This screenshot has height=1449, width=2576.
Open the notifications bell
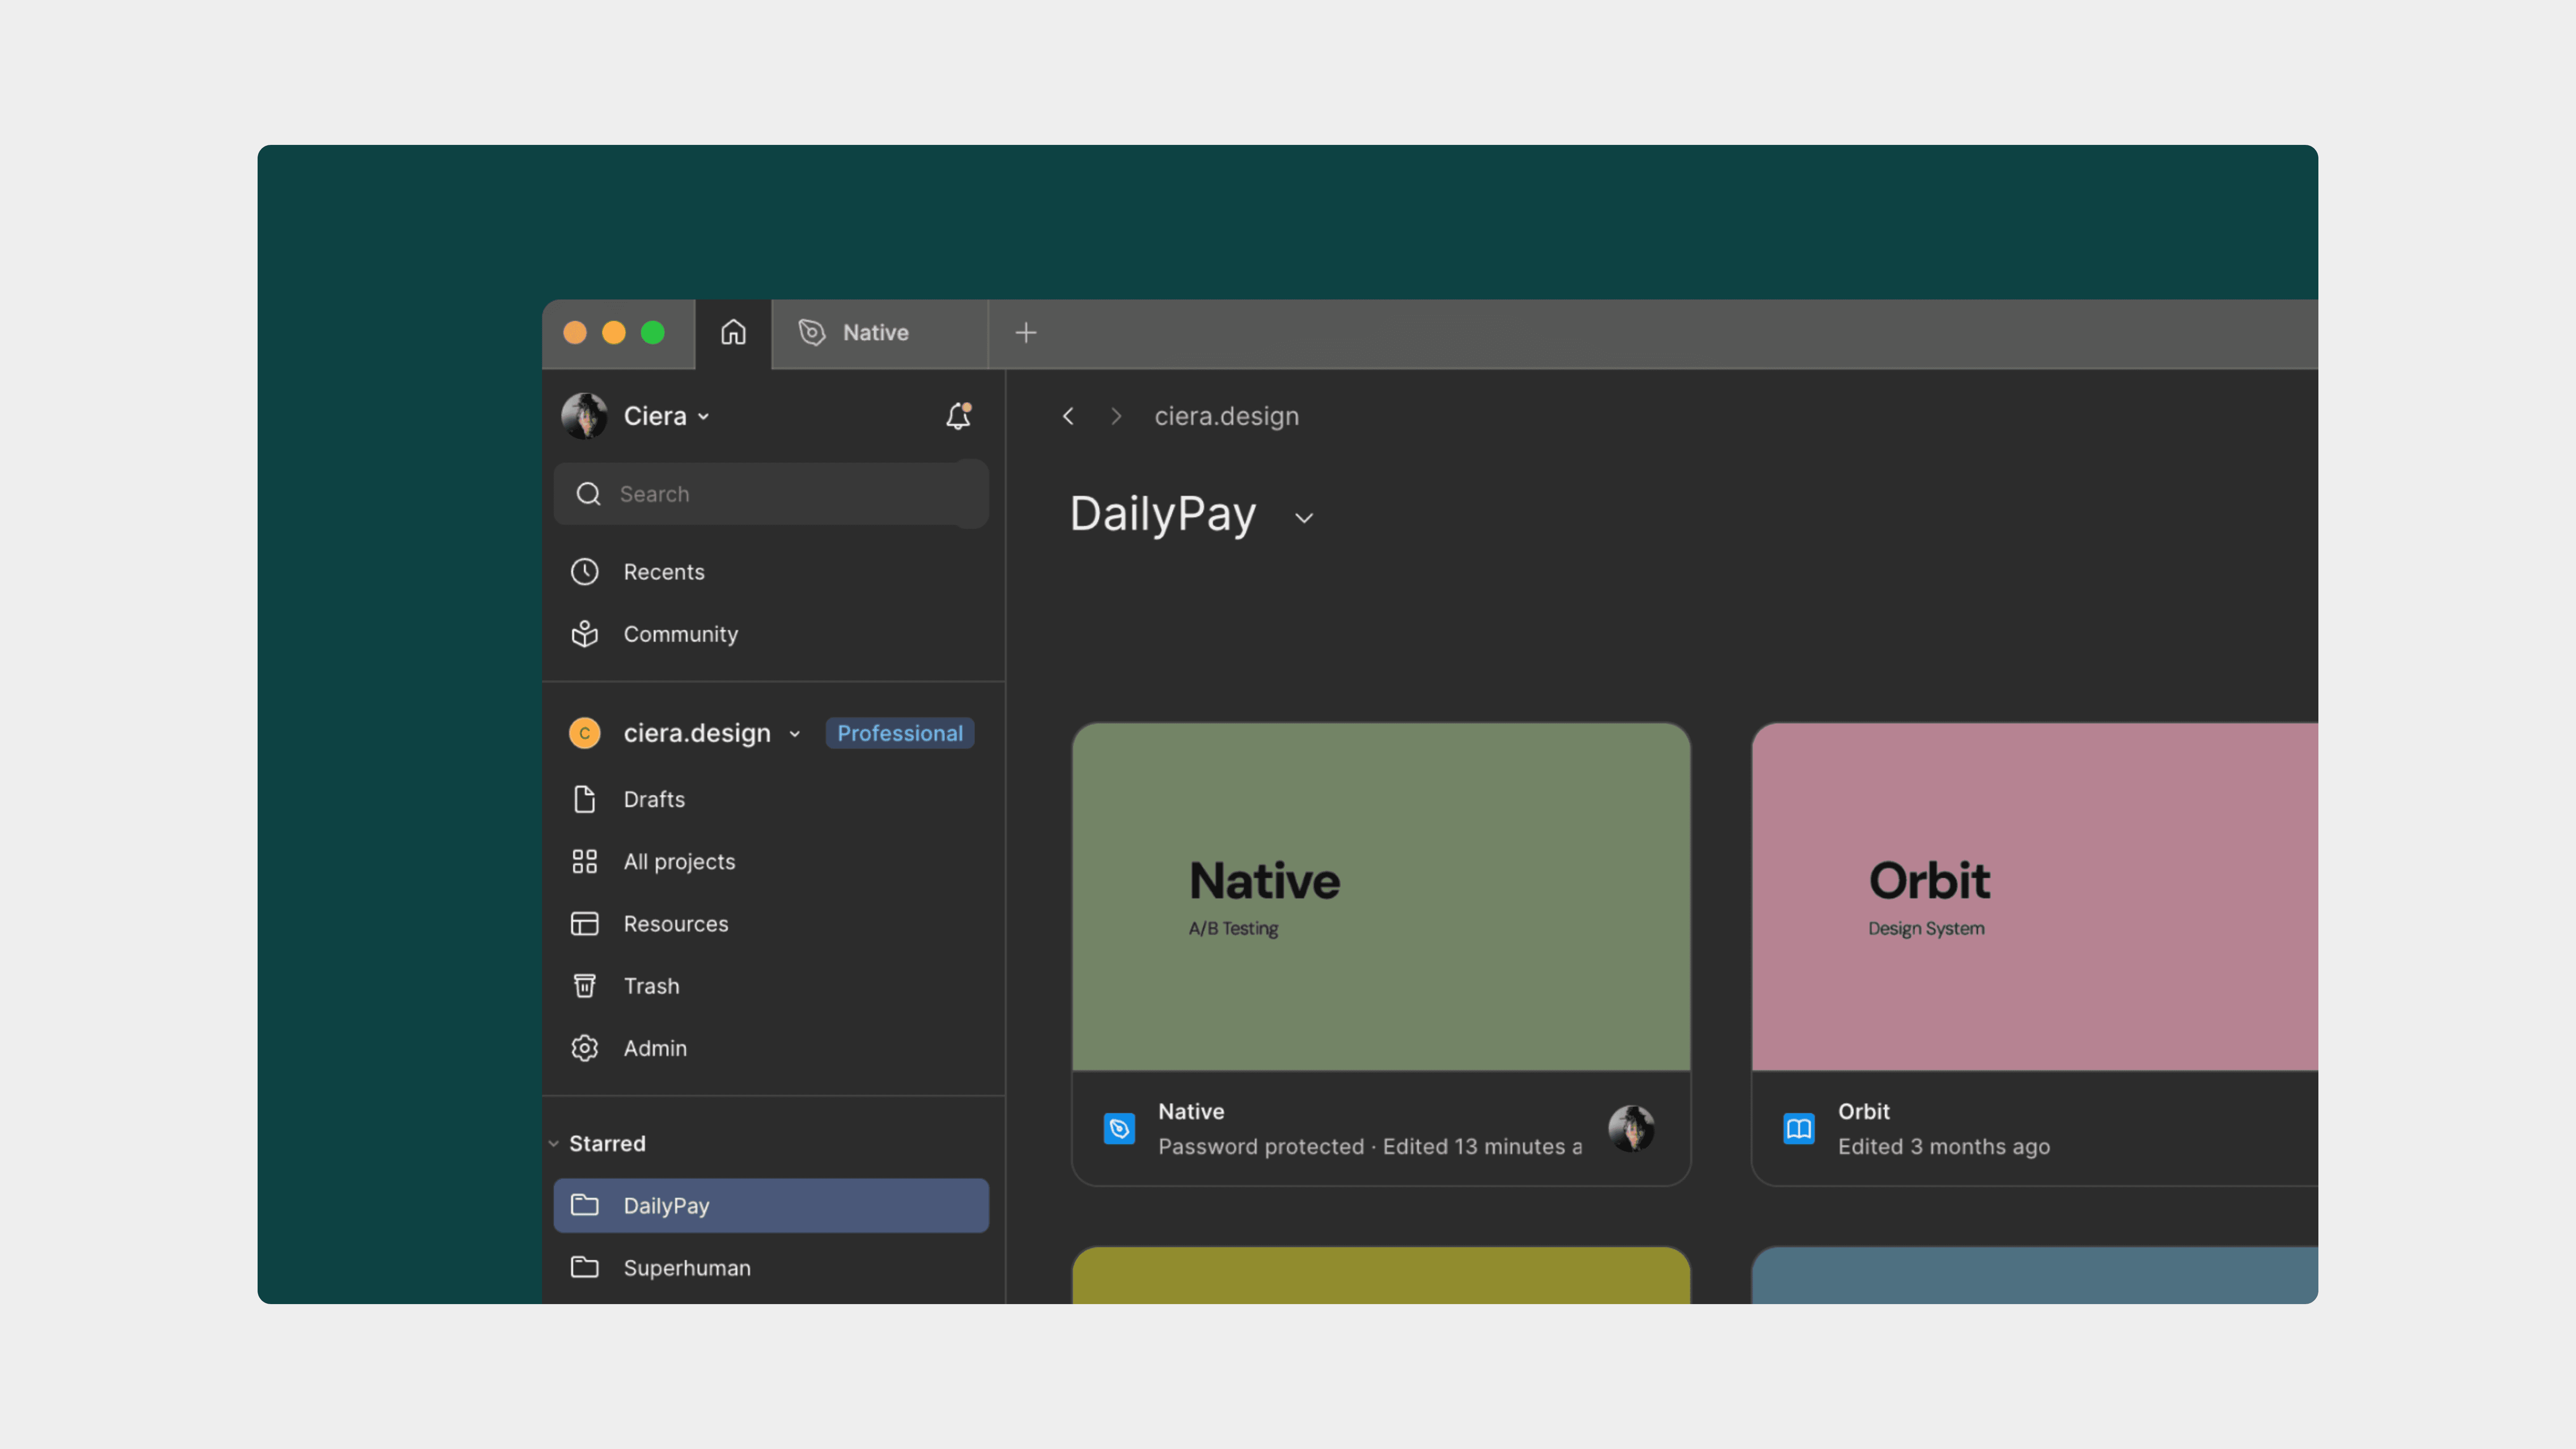[958, 416]
